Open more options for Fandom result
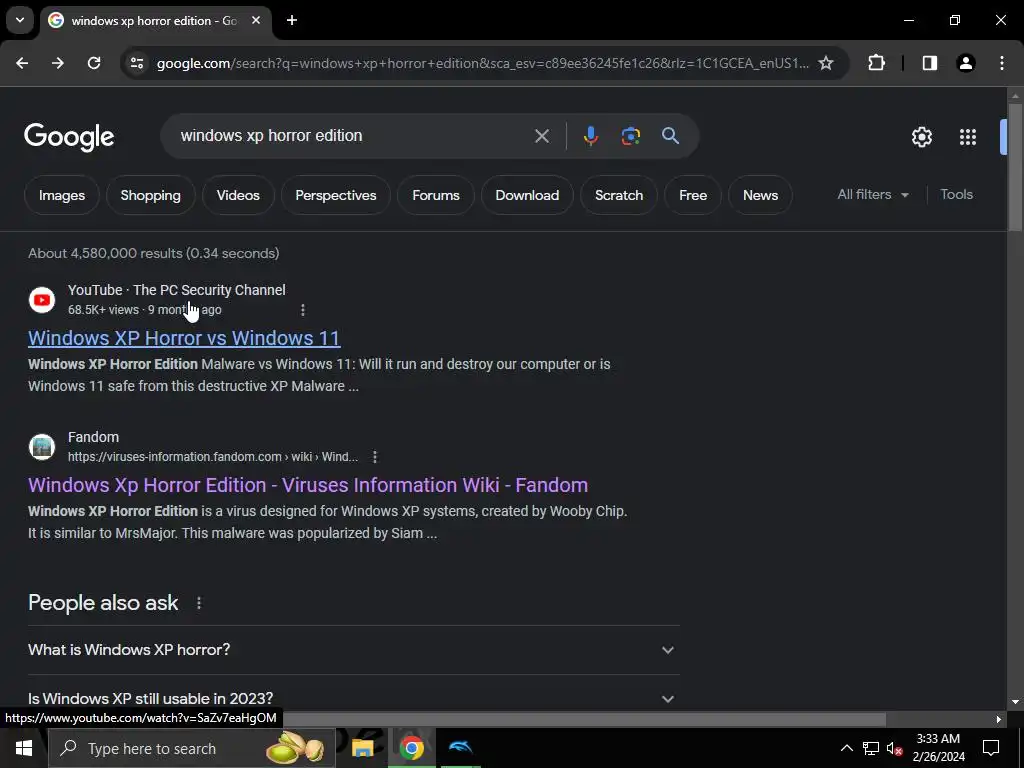Image resolution: width=1024 pixels, height=768 pixels. click(375, 457)
